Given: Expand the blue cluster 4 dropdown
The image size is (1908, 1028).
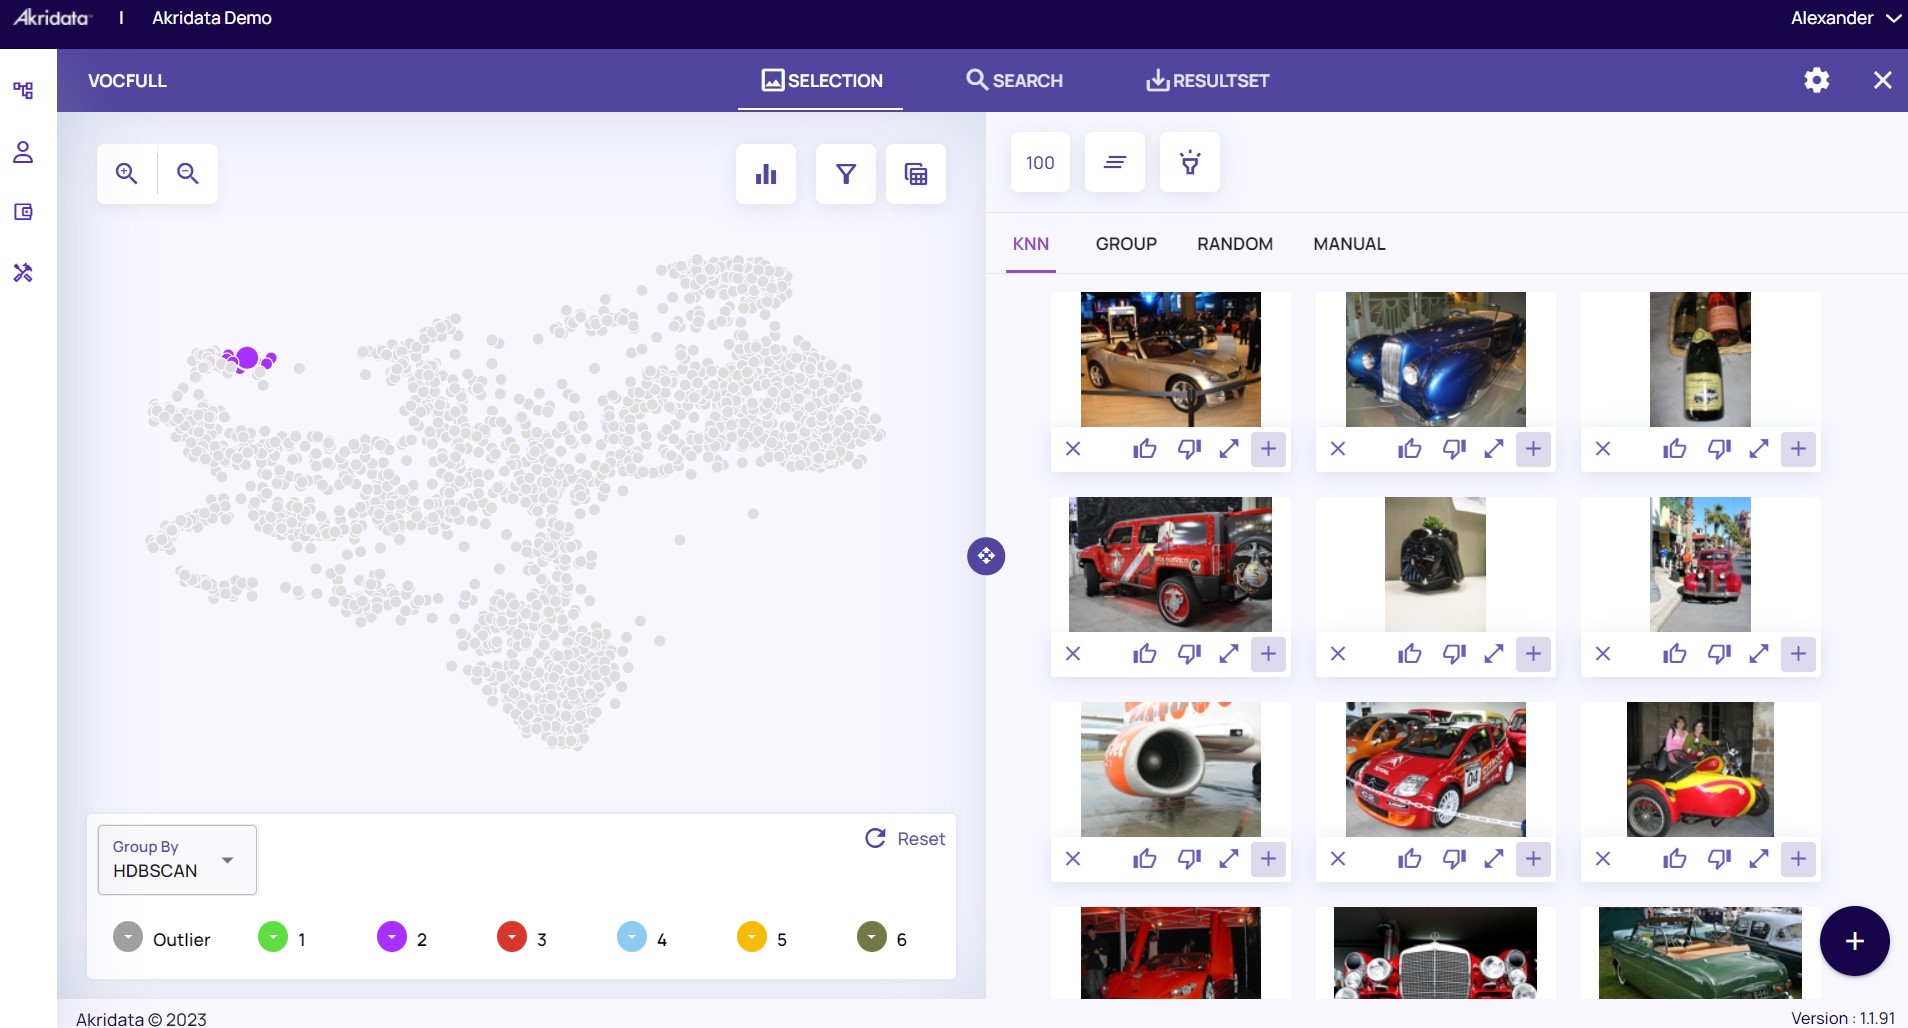Looking at the screenshot, I should [632, 937].
